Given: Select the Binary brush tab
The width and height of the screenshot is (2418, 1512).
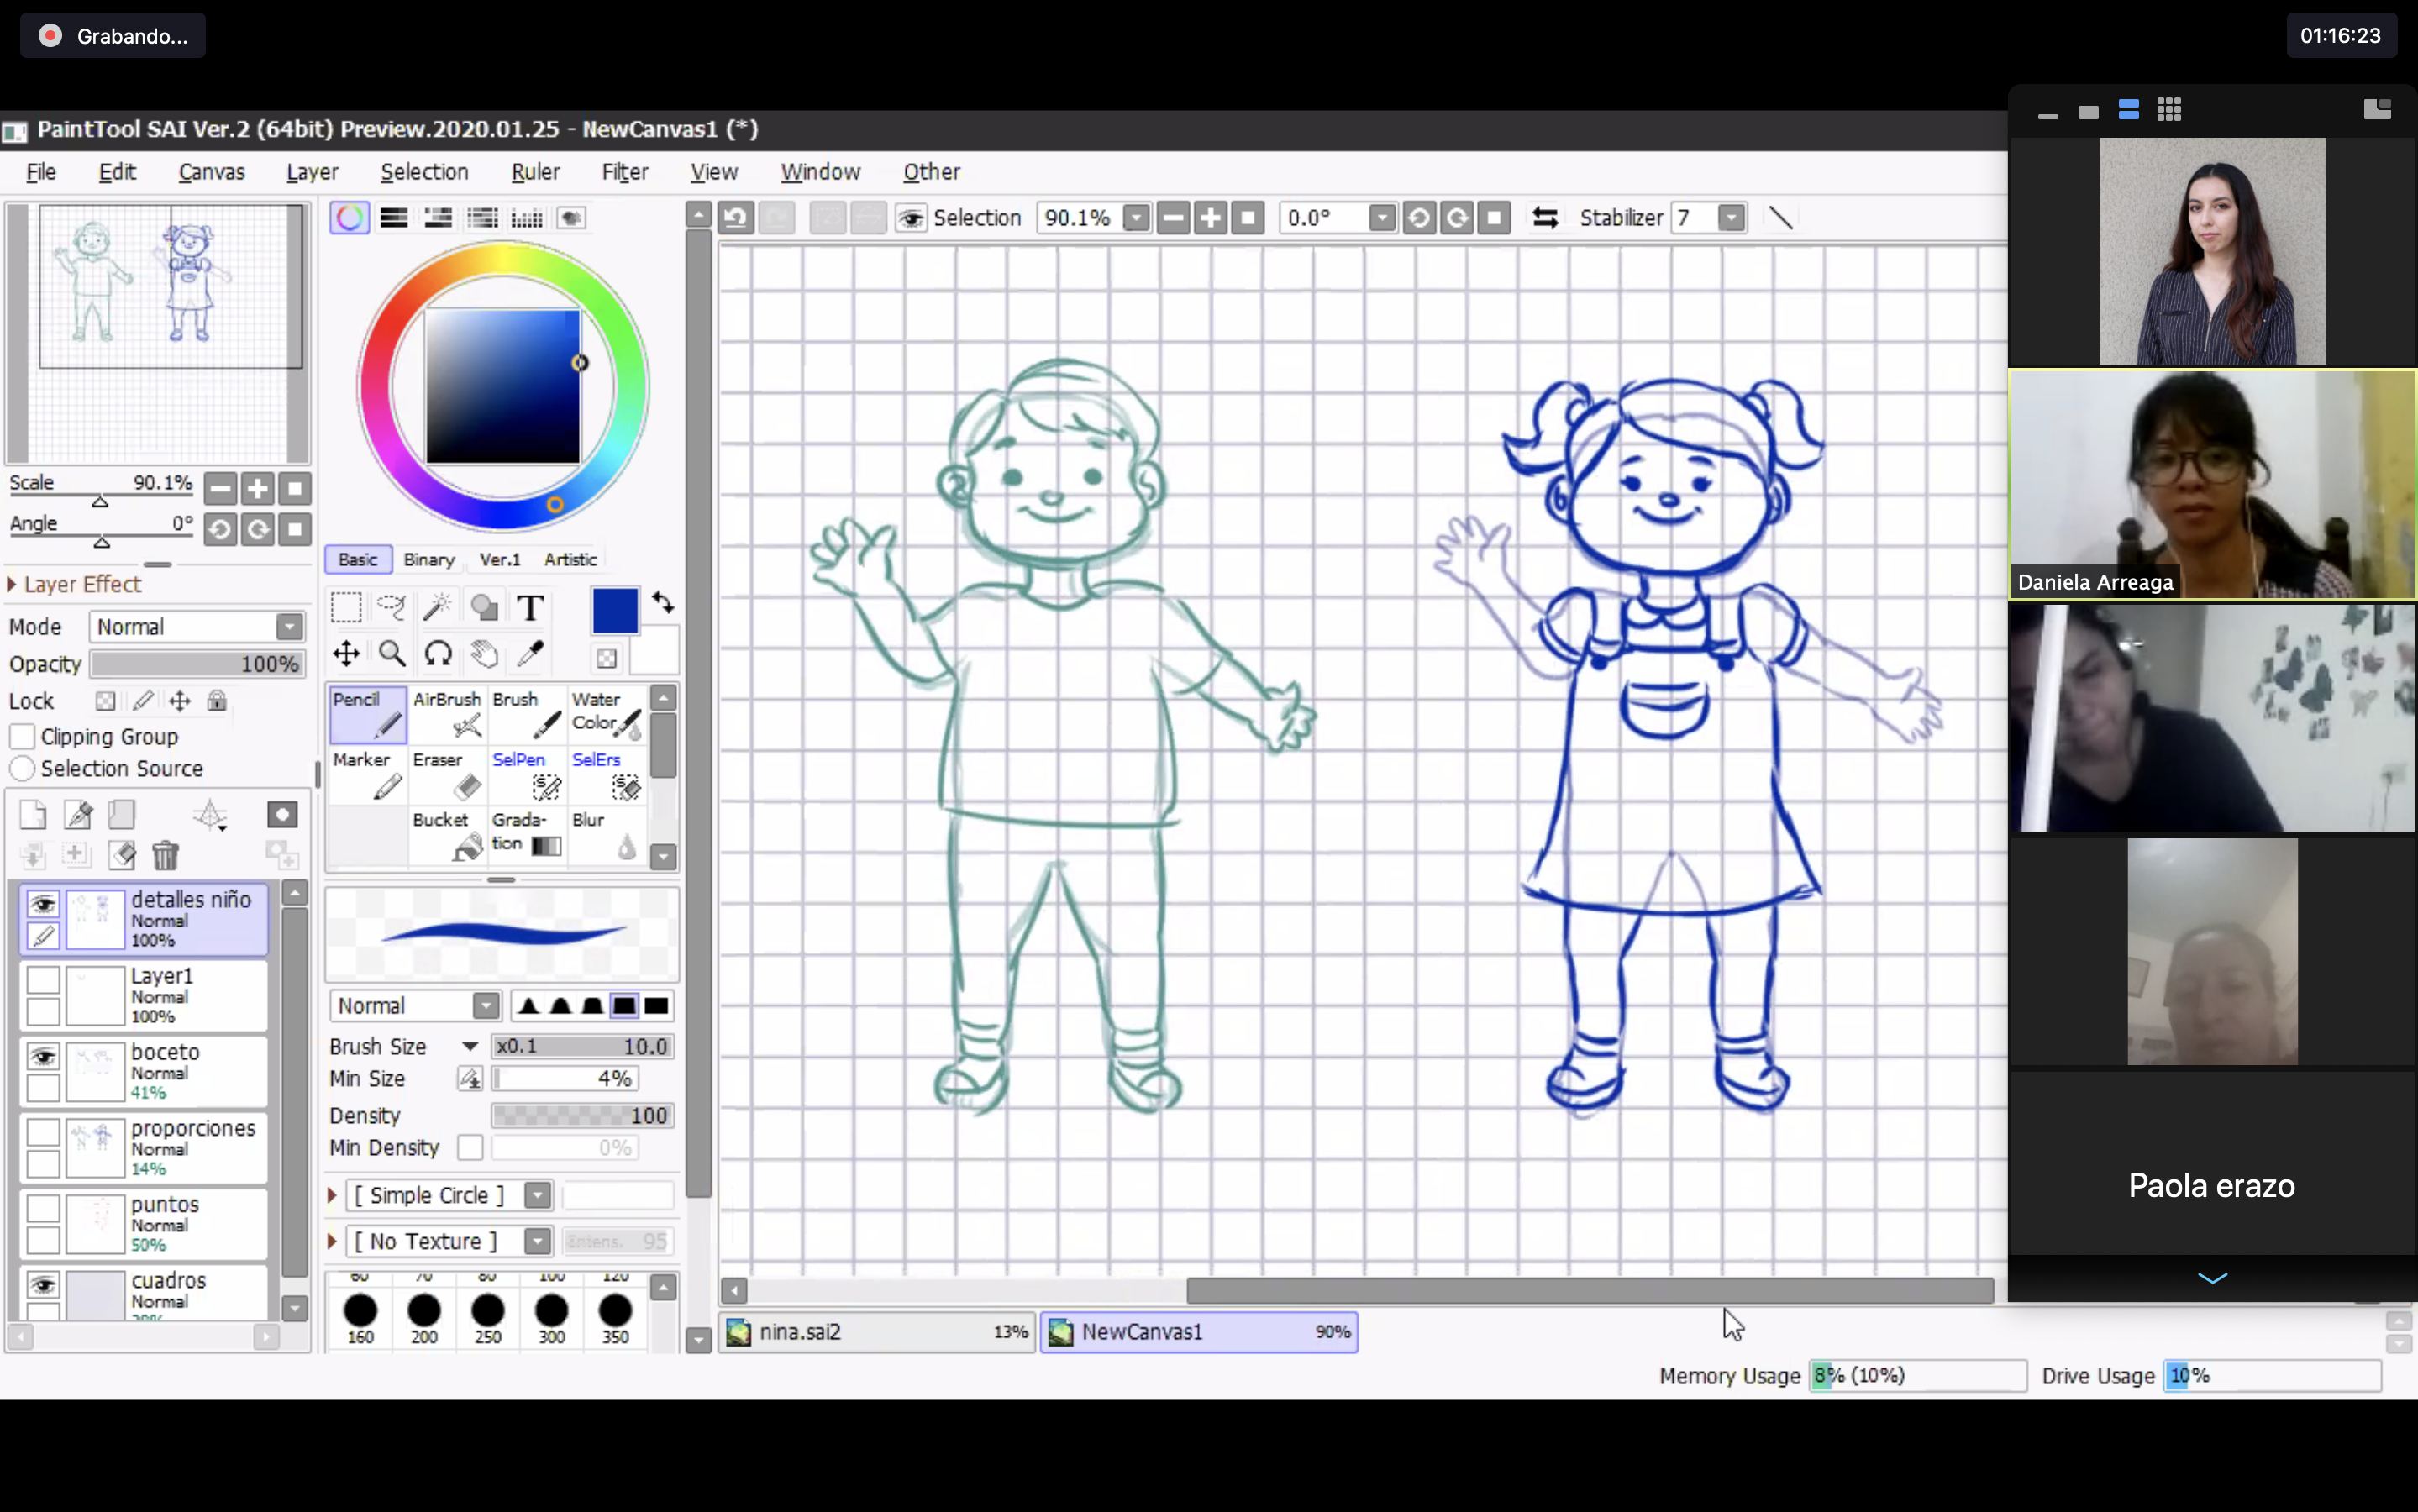Looking at the screenshot, I should 429,559.
